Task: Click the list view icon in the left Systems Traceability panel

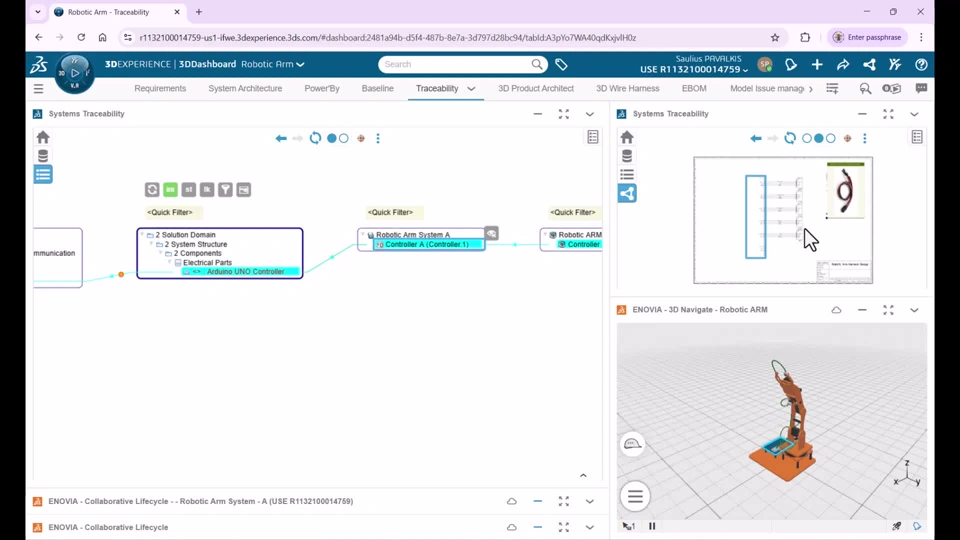Action: point(43,174)
